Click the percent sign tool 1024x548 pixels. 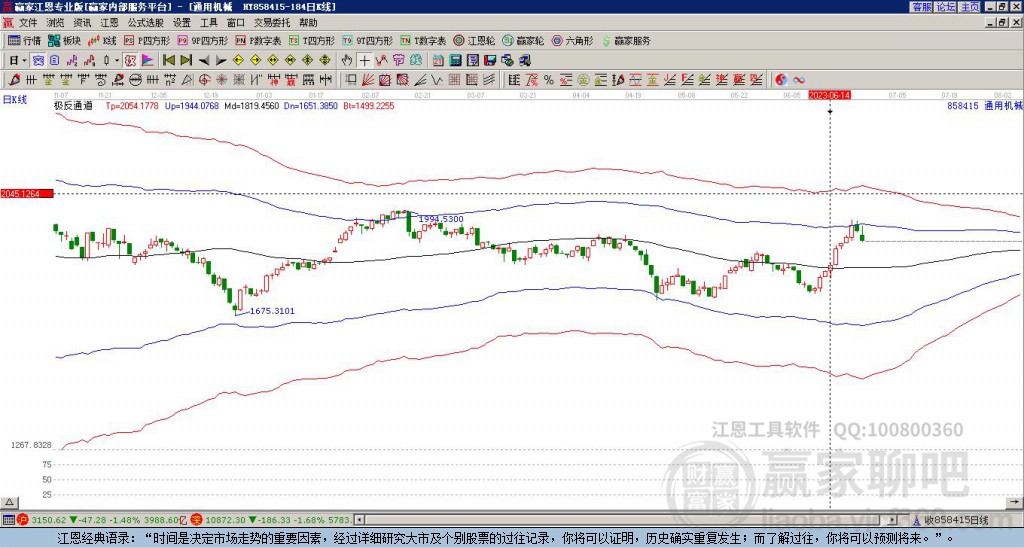pos(549,80)
